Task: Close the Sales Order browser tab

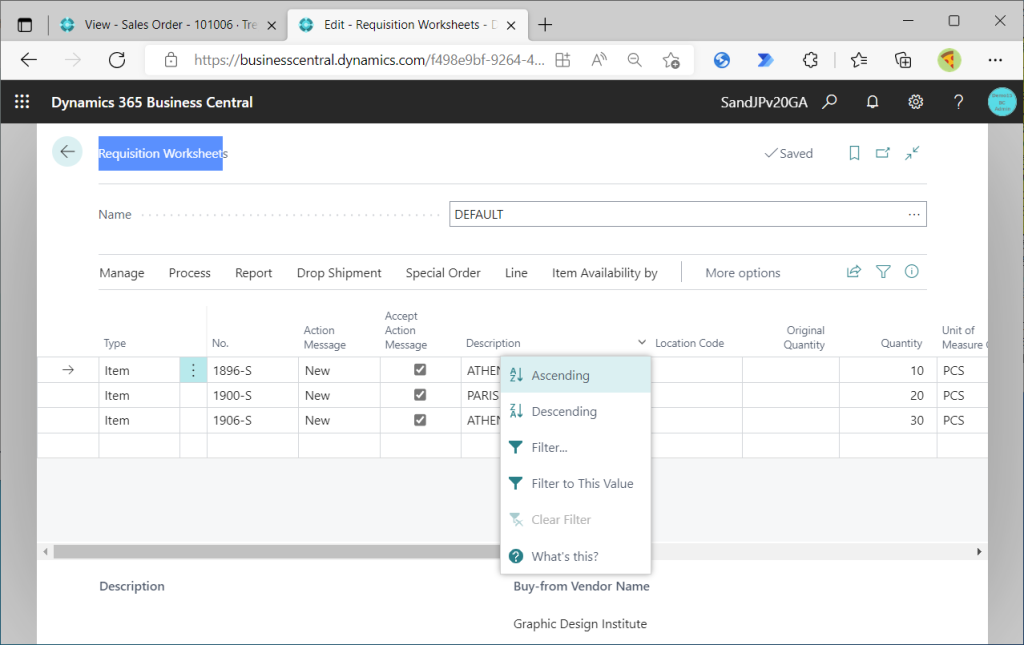Action: [x=272, y=25]
